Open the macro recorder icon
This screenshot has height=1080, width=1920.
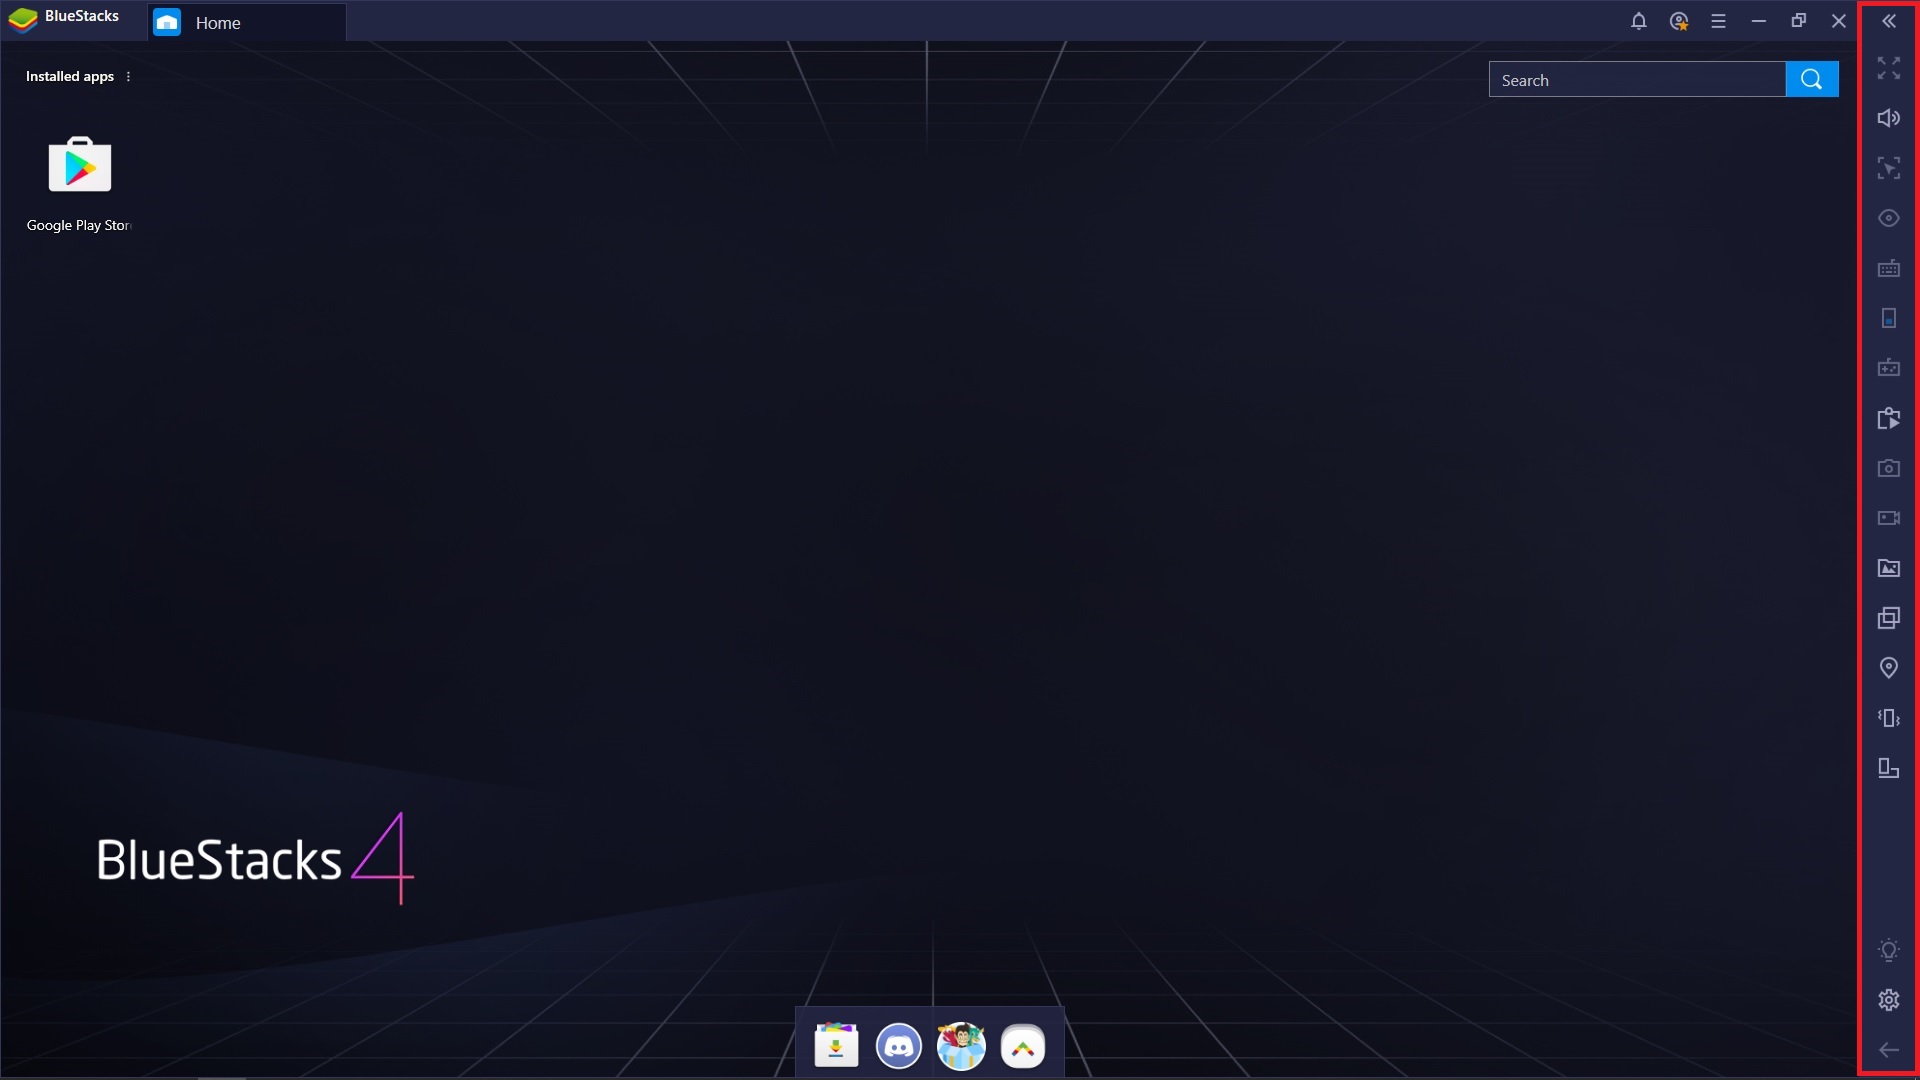[x=1889, y=418]
